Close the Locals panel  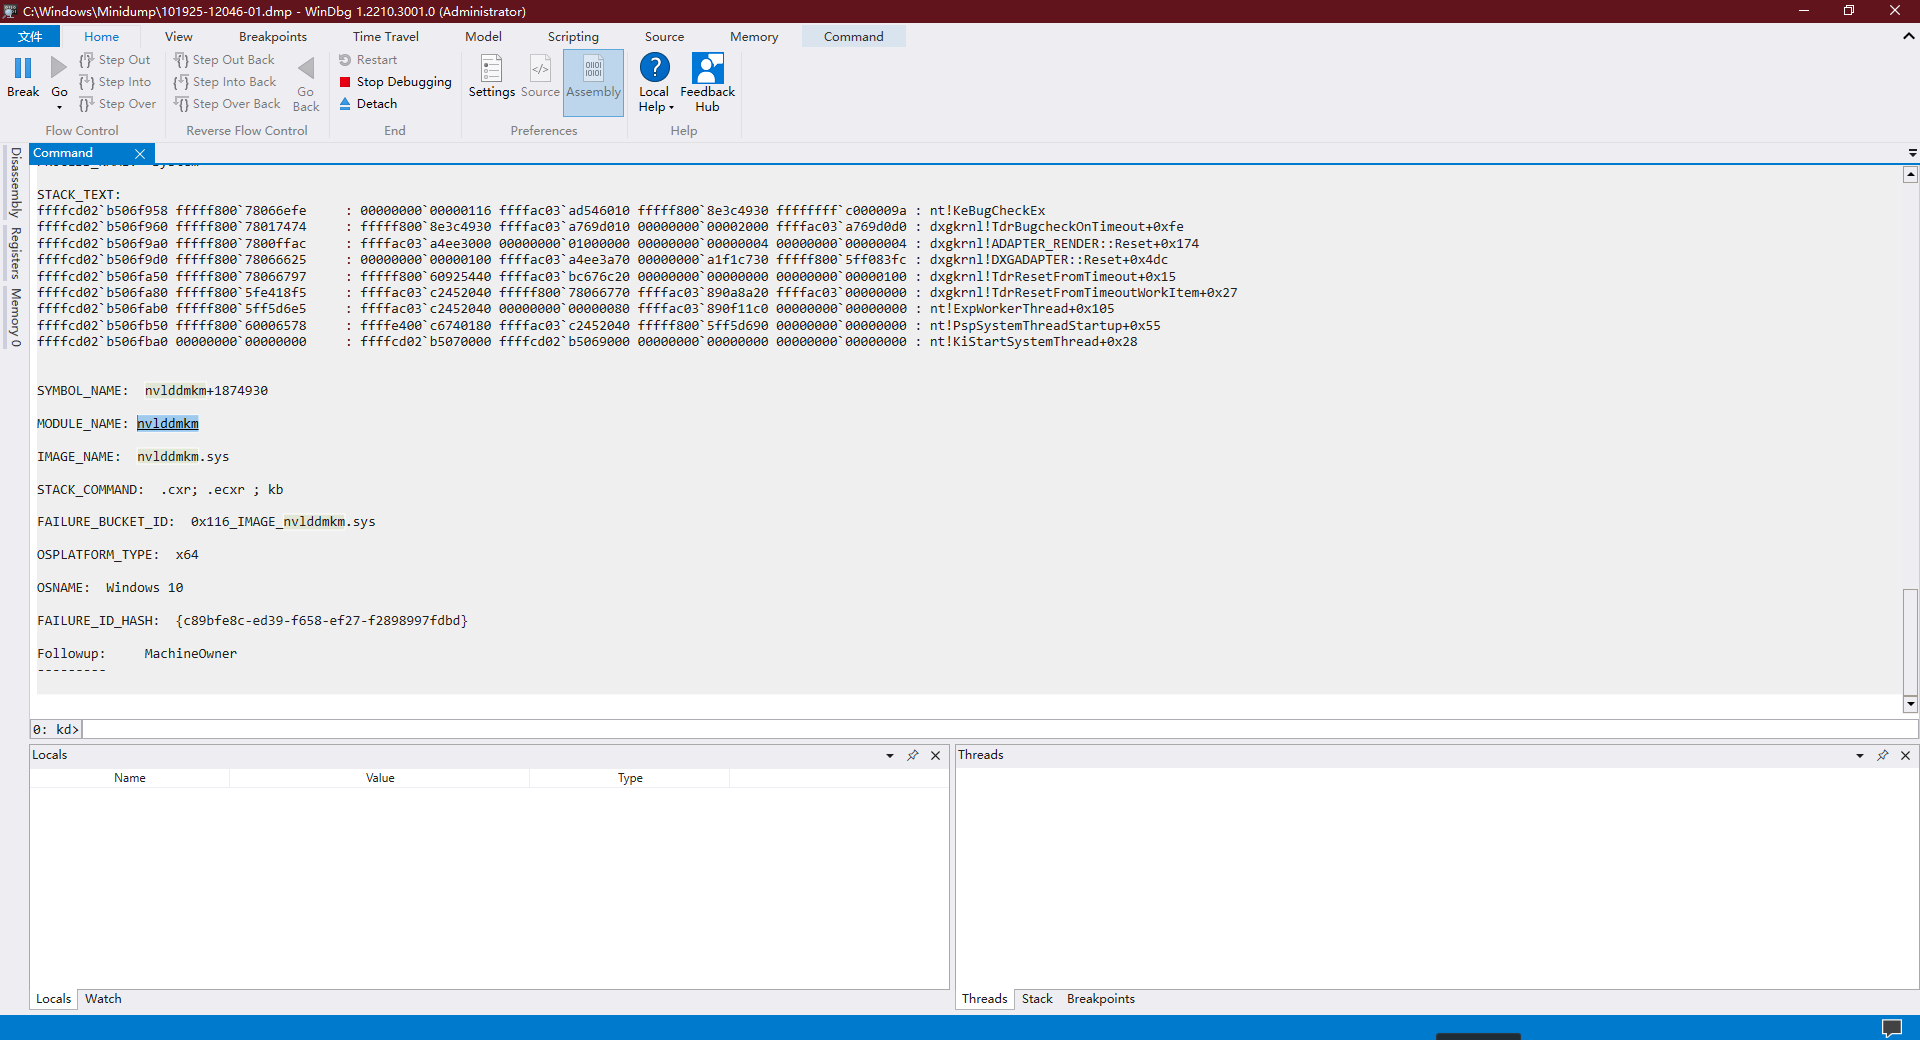936,756
